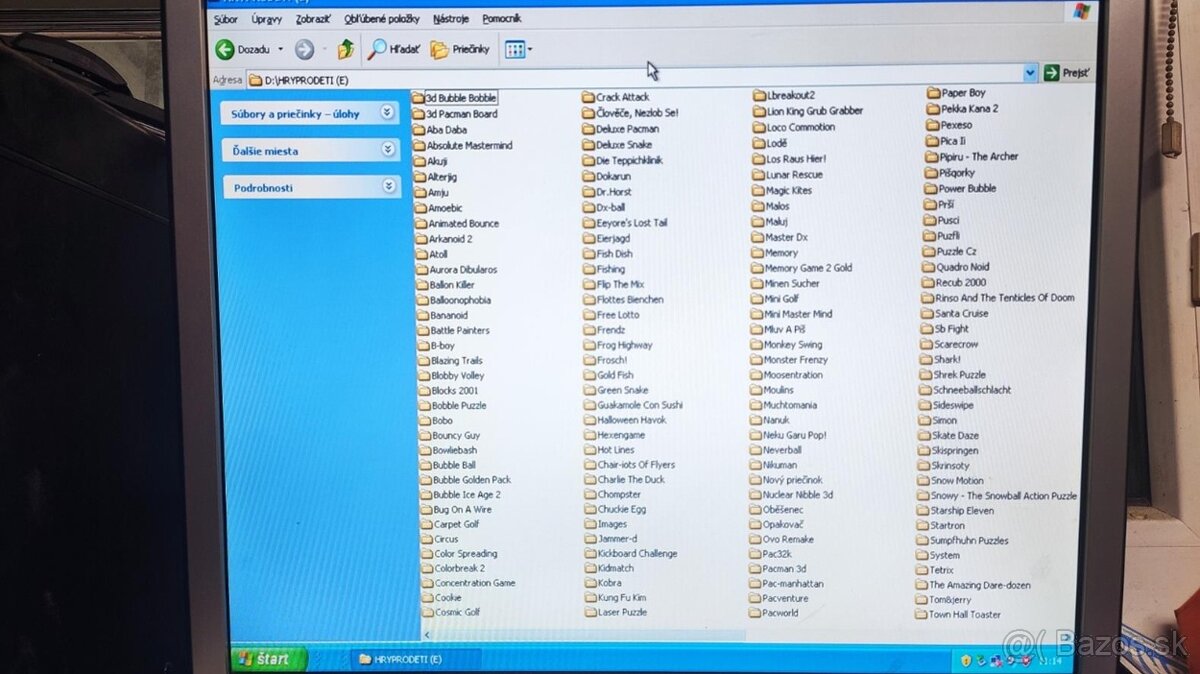Click the HRYPRODETI (E) taskbar button

(x=415, y=659)
